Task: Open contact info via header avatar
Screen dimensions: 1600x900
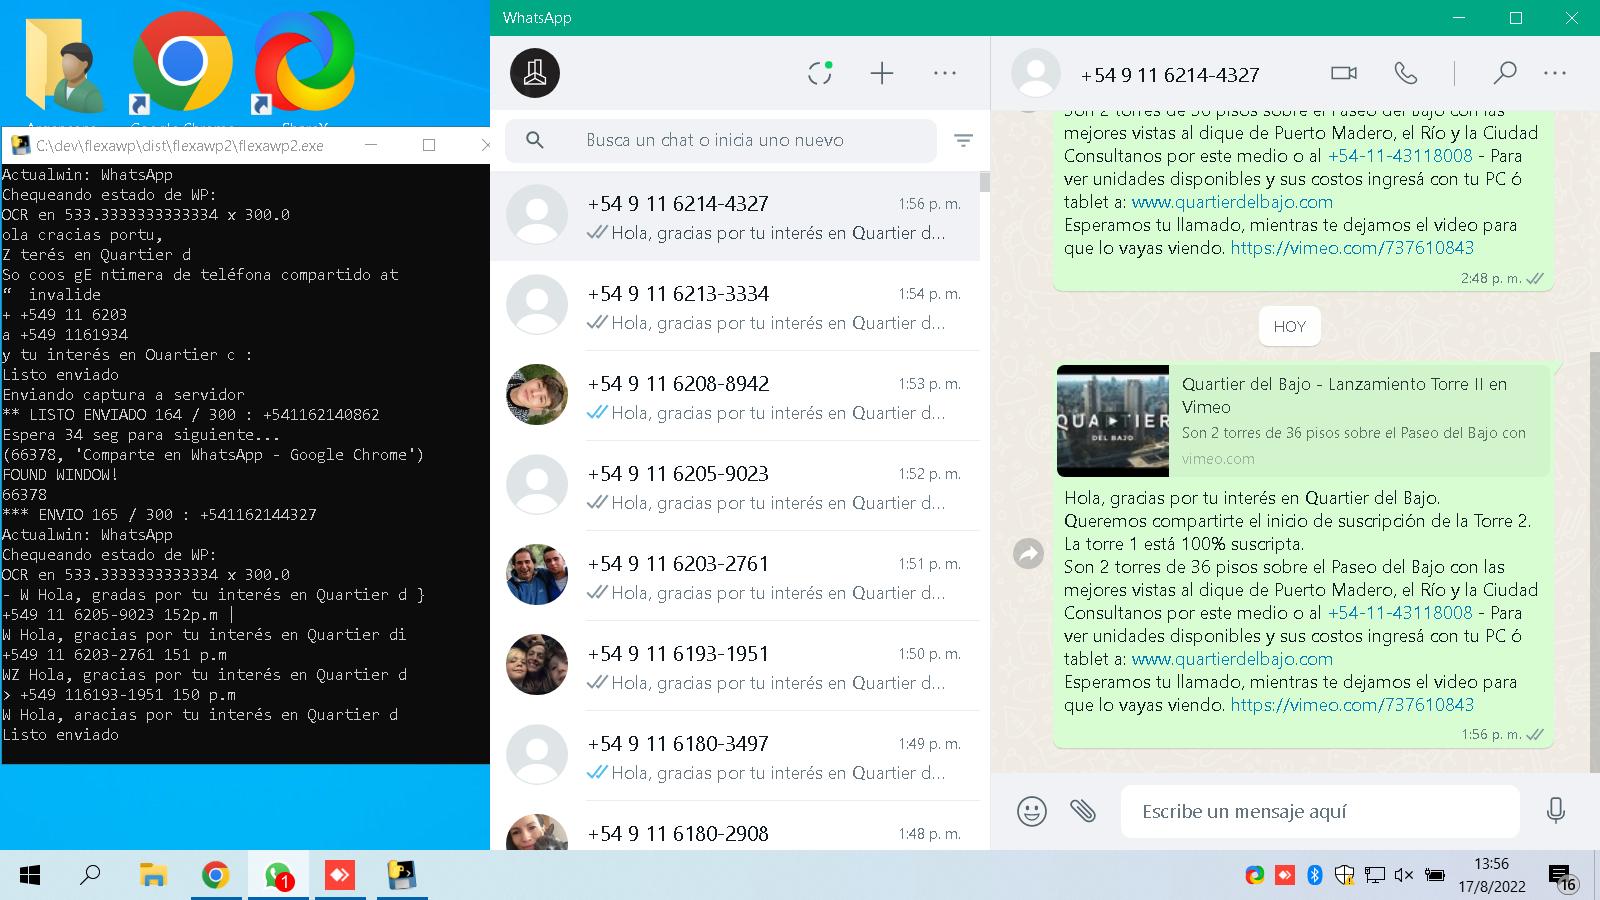Action: tap(1036, 73)
